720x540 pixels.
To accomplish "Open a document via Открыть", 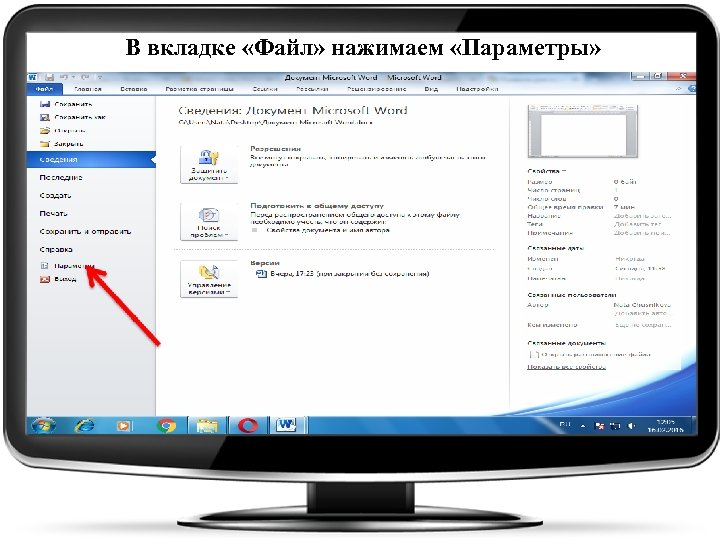I will click(63, 130).
